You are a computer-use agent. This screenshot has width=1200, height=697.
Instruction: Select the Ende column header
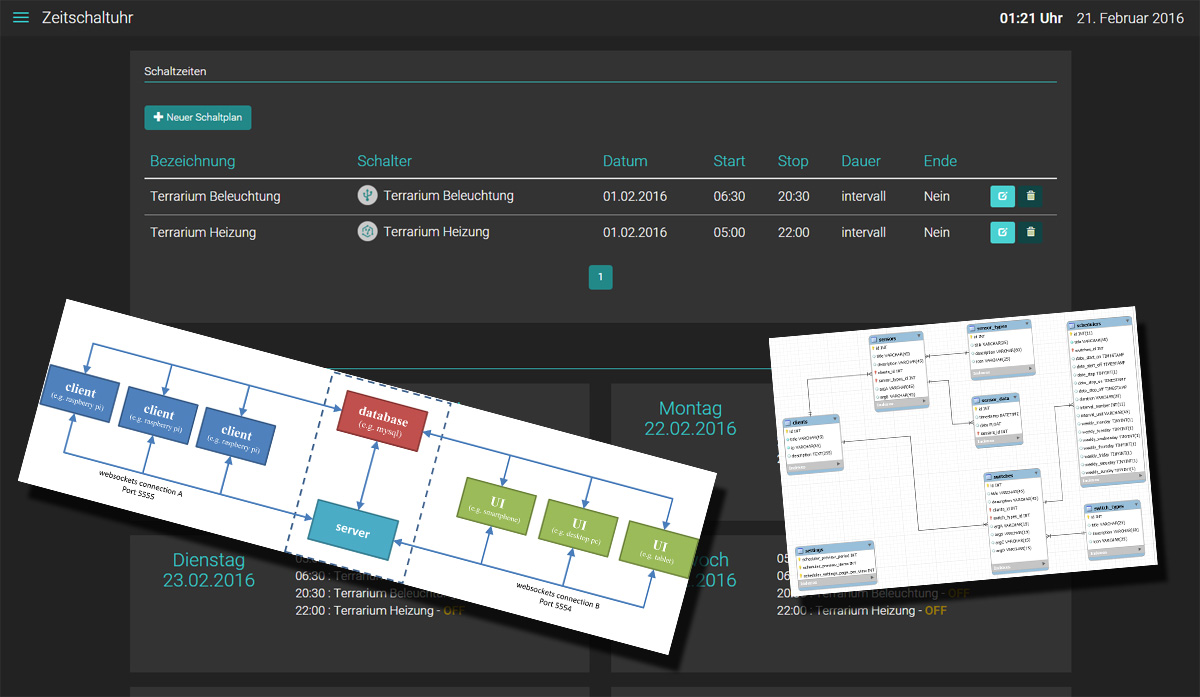point(940,161)
